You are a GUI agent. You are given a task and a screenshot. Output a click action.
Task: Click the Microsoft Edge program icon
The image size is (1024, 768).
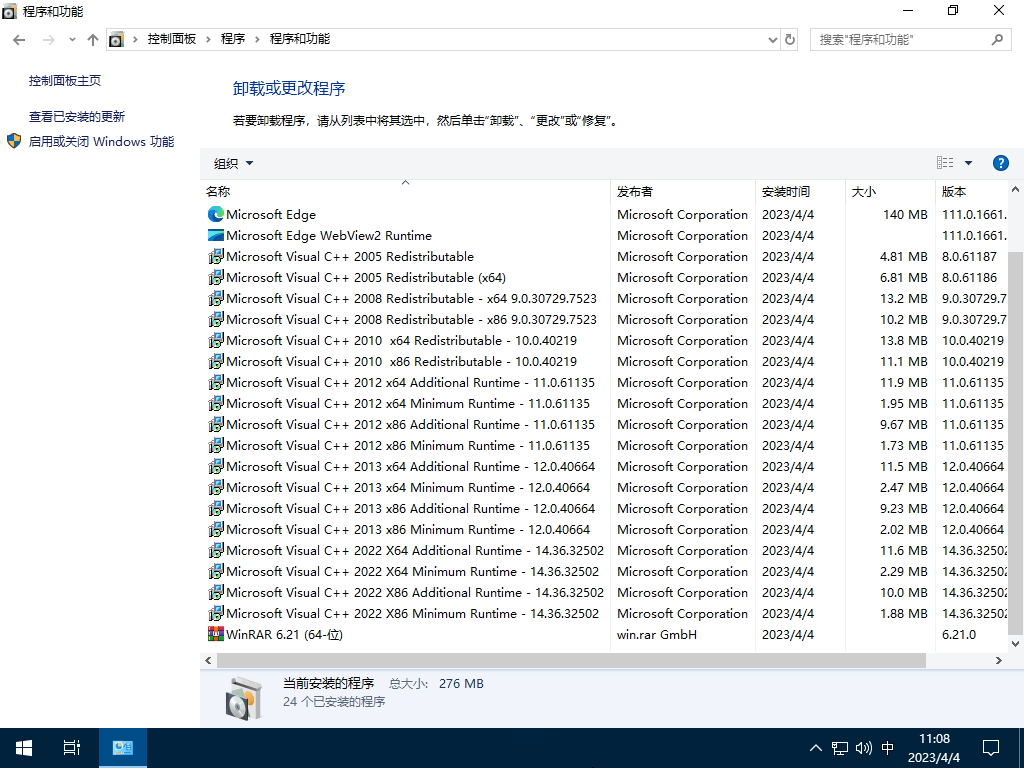tap(215, 214)
